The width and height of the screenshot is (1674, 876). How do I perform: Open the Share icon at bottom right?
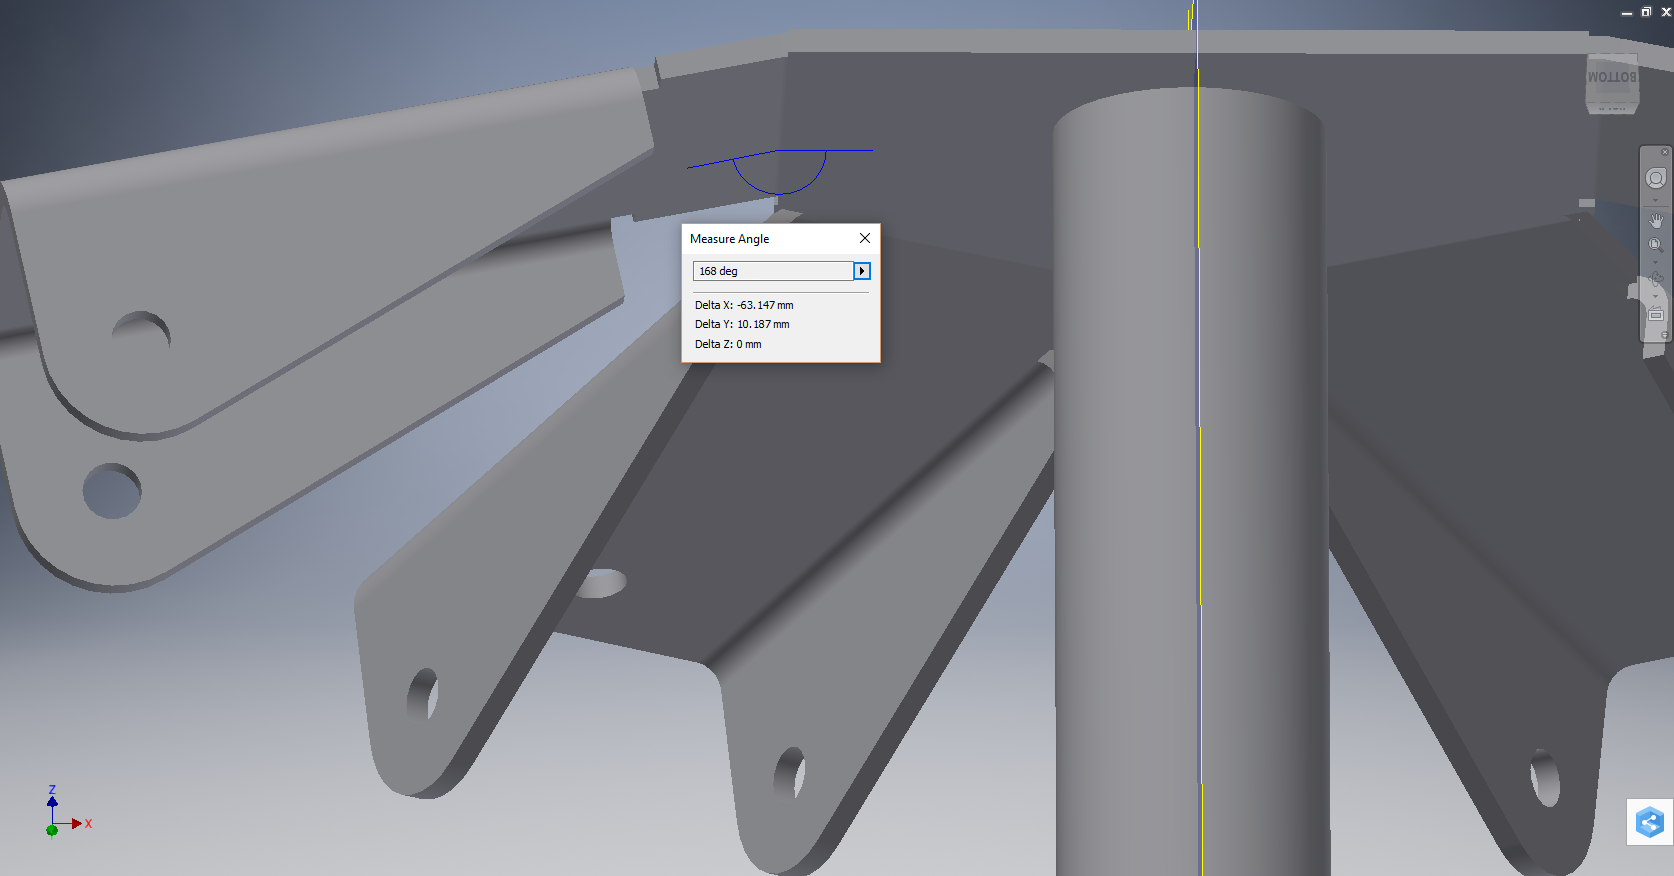(x=1649, y=822)
